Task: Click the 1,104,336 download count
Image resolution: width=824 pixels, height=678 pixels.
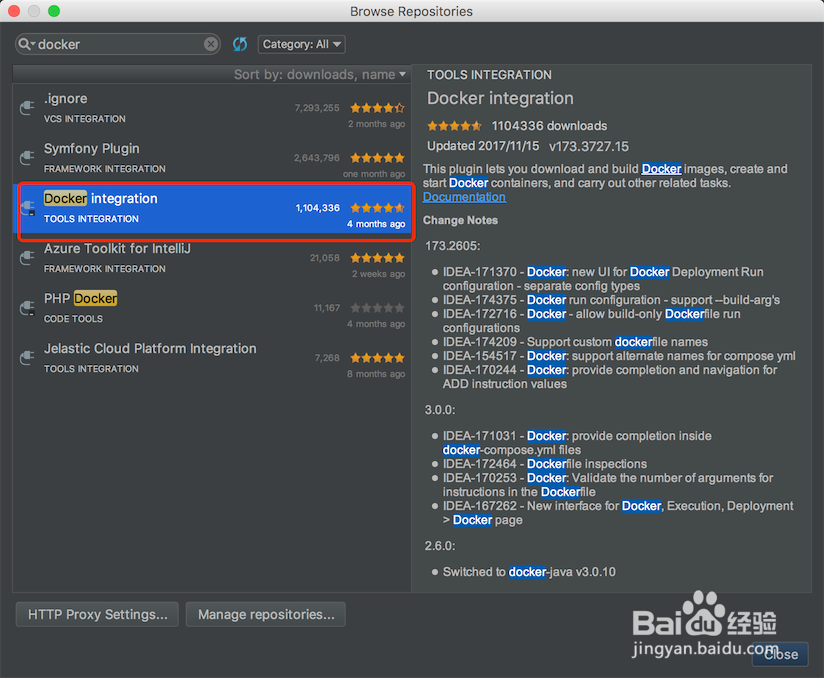Action: coord(317,208)
